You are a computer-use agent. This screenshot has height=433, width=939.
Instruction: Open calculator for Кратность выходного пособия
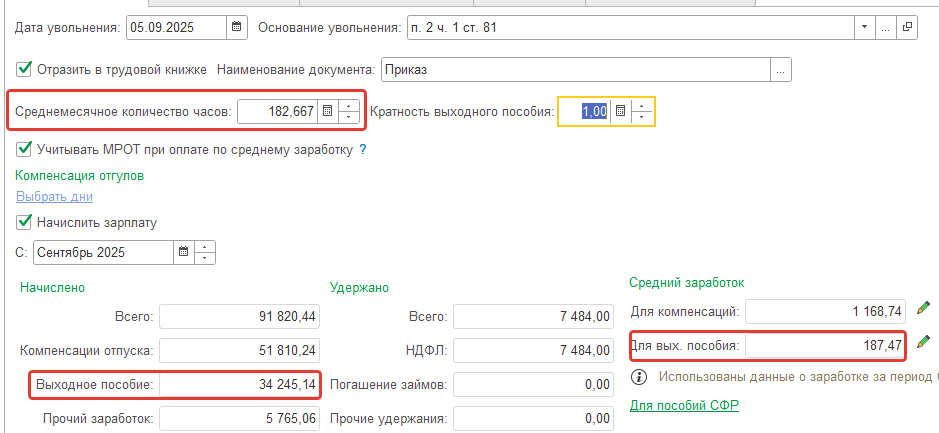pos(620,111)
